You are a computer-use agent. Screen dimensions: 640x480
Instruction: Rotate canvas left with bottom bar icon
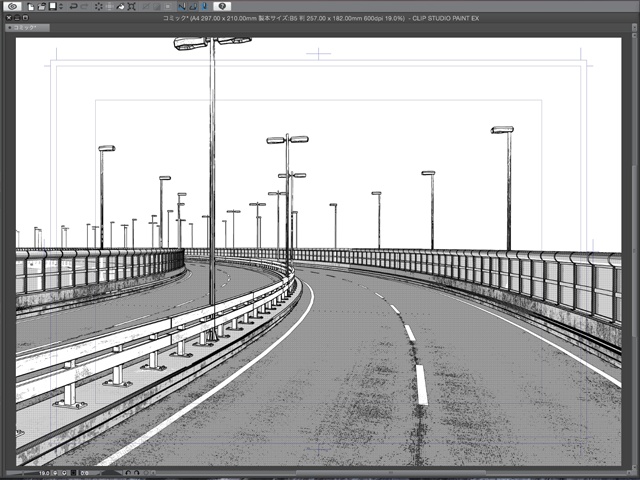tap(128, 473)
